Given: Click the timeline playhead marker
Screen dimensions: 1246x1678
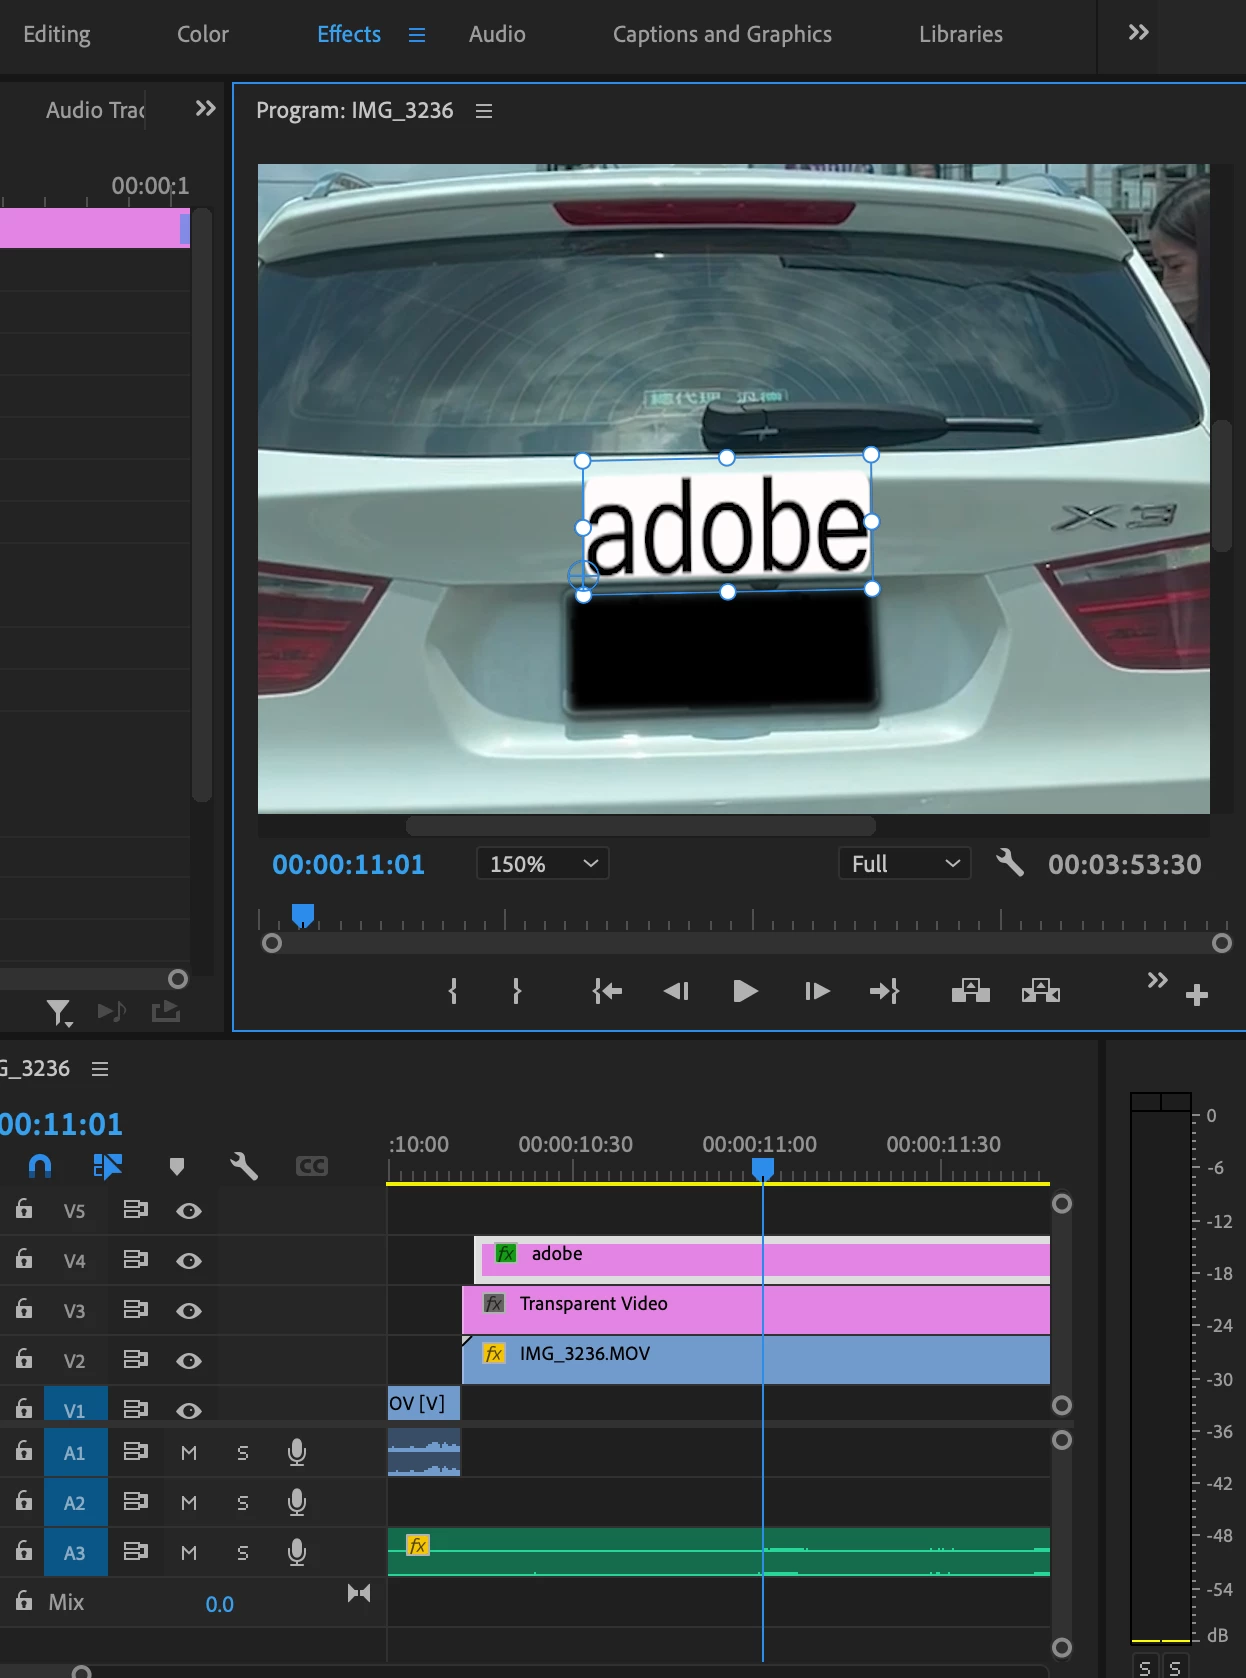Looking at the screenshot, I should tap(763, 1169).
